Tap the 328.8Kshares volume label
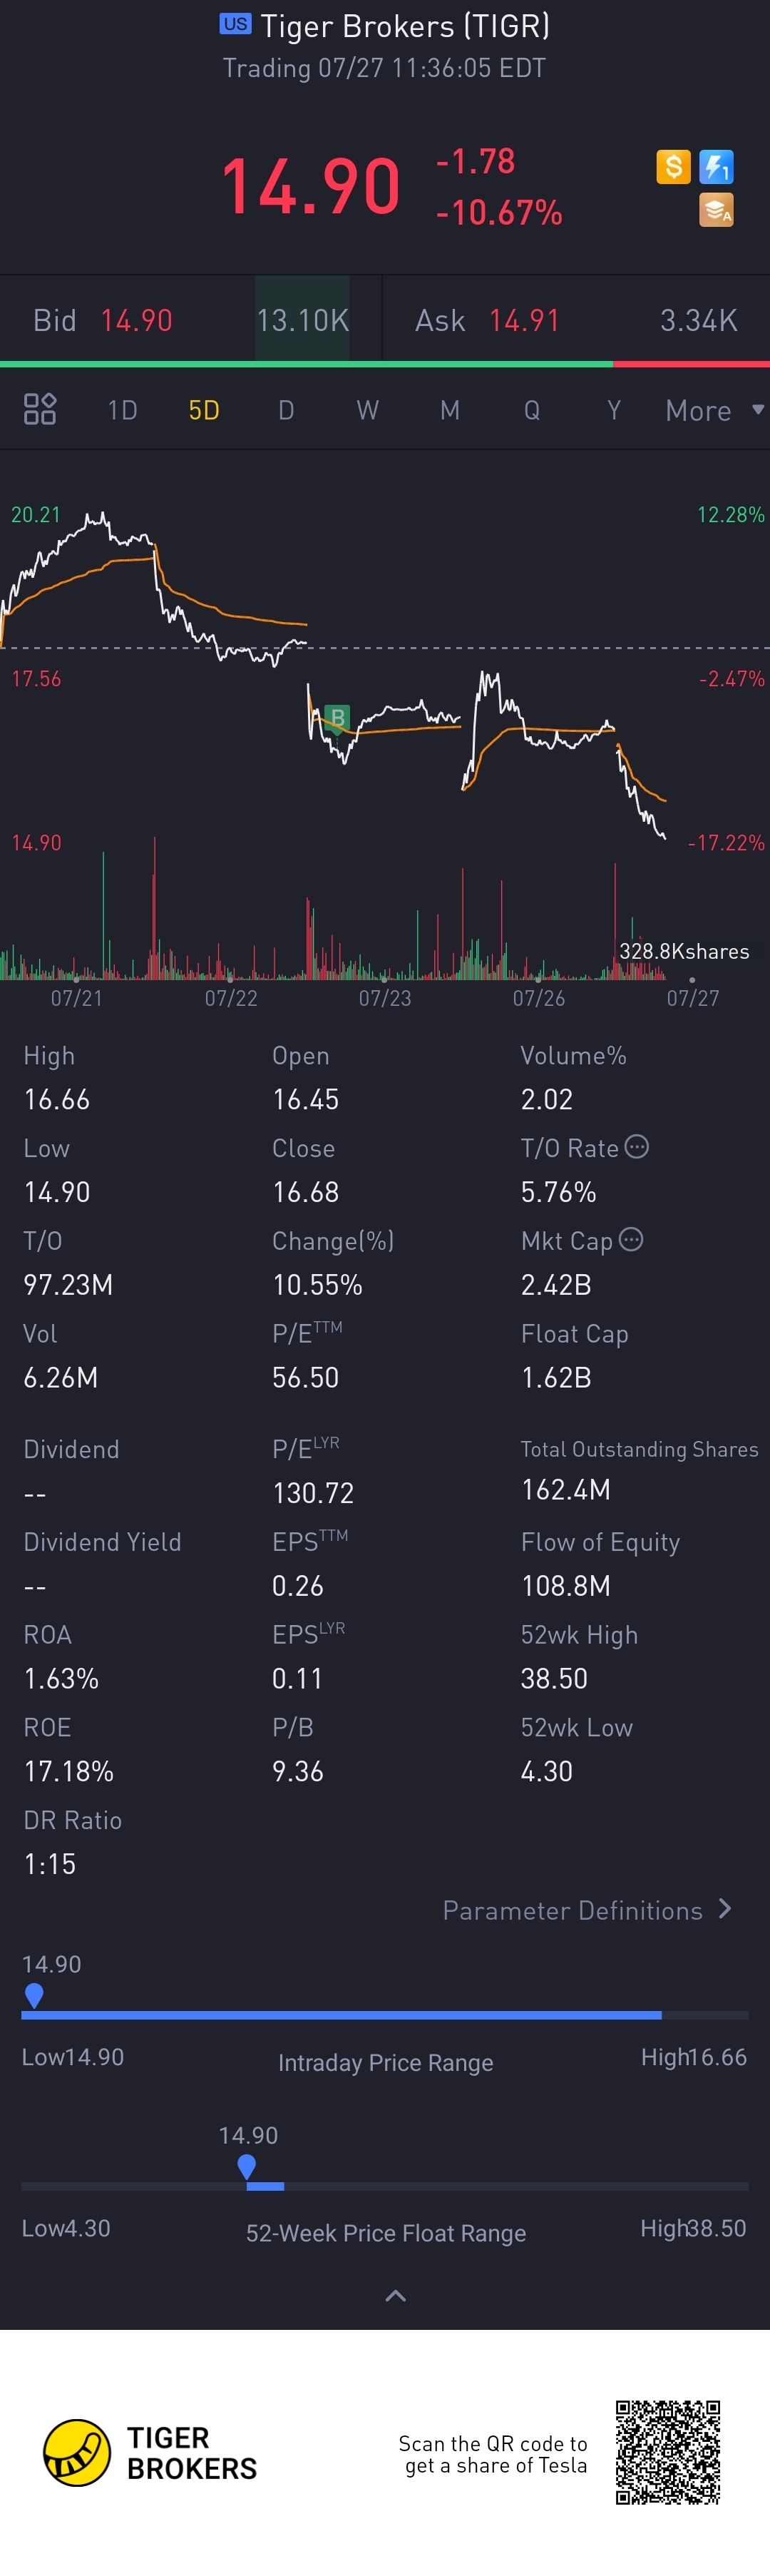Screen dimensions: 770x2576 [x=684, y=951]
